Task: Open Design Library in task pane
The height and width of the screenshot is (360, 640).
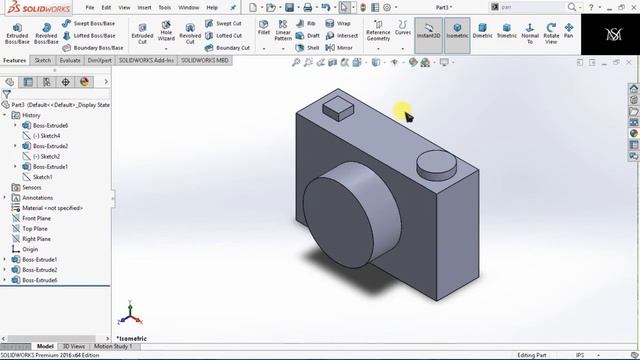Action: [x=633, y=100]
